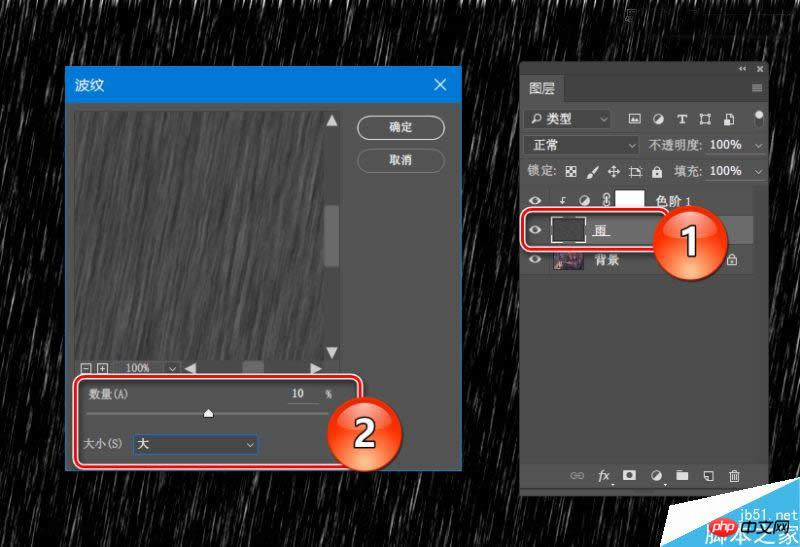The width and height of the screenshot is (800, 547).
Task: Zoom out the ripple preview with minus button
Action: click(85, 368)
